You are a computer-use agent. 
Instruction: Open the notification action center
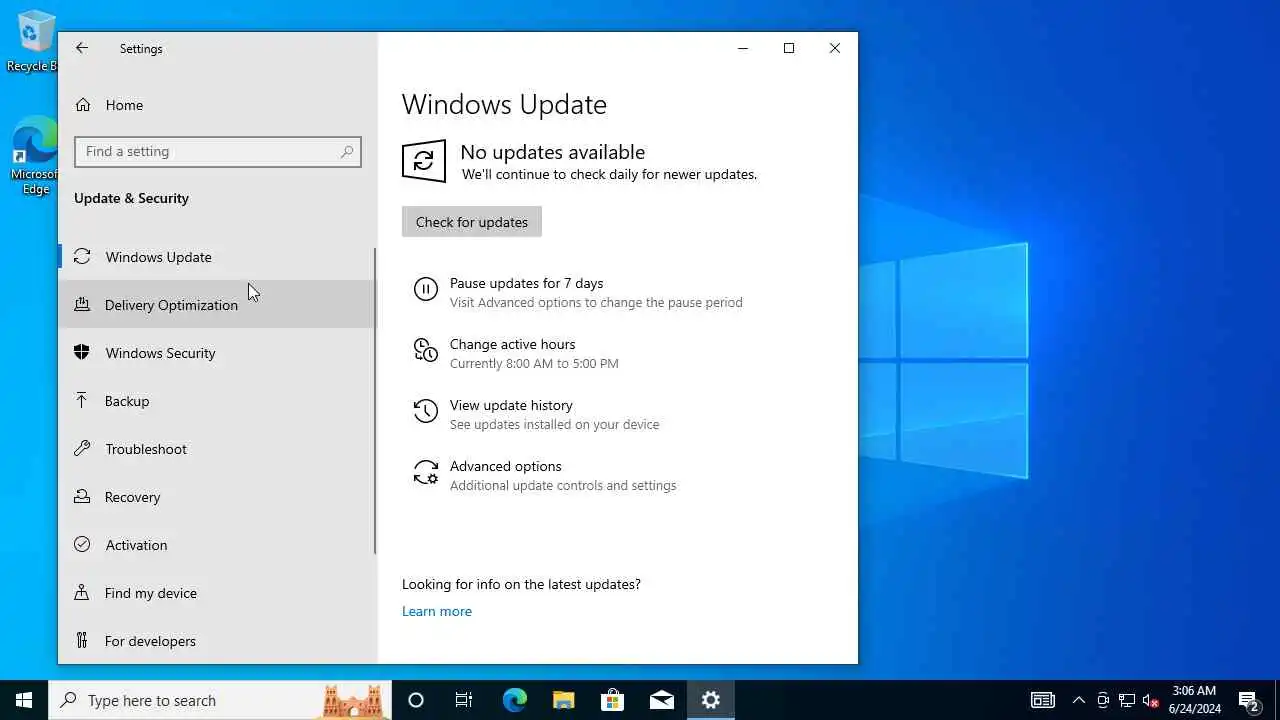(1249, 700)
